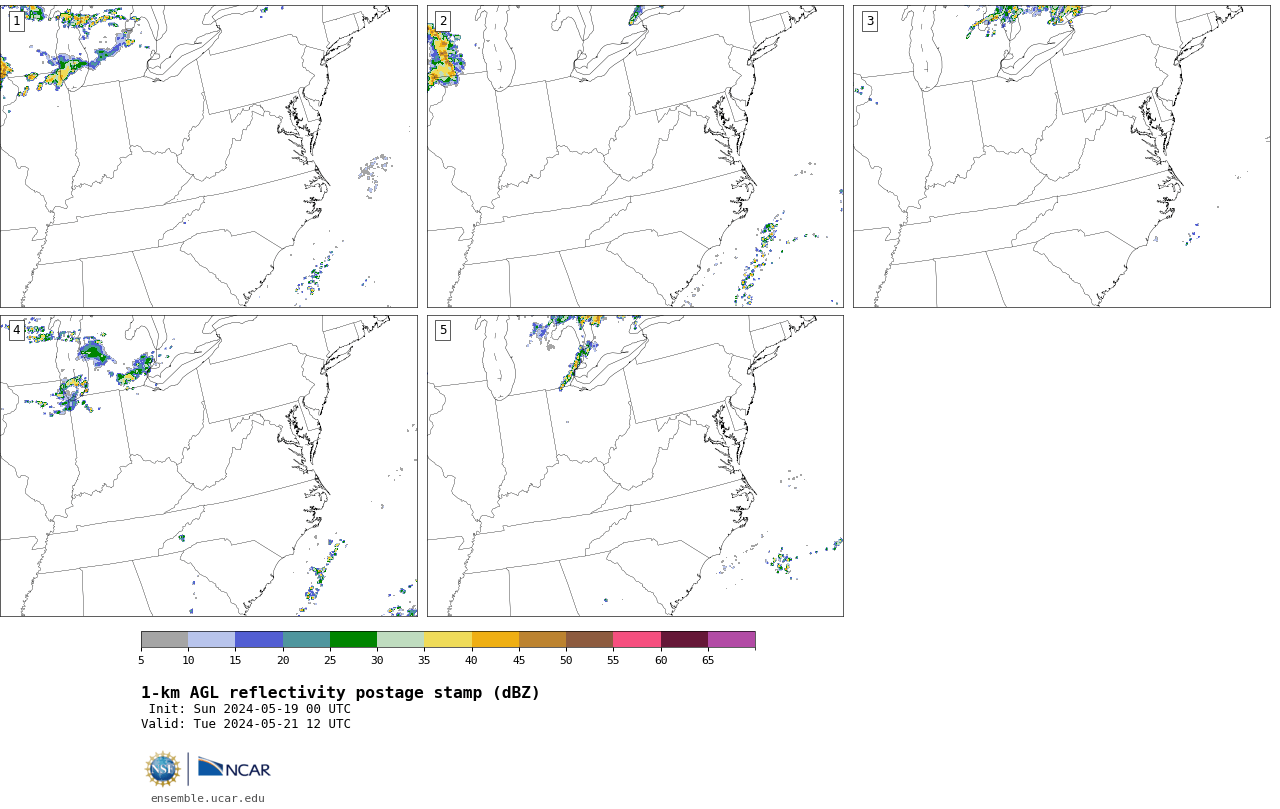Click the NSF logo
Image resolution: width=1280 pixels, height=809 pixels.
coord(163,769)
